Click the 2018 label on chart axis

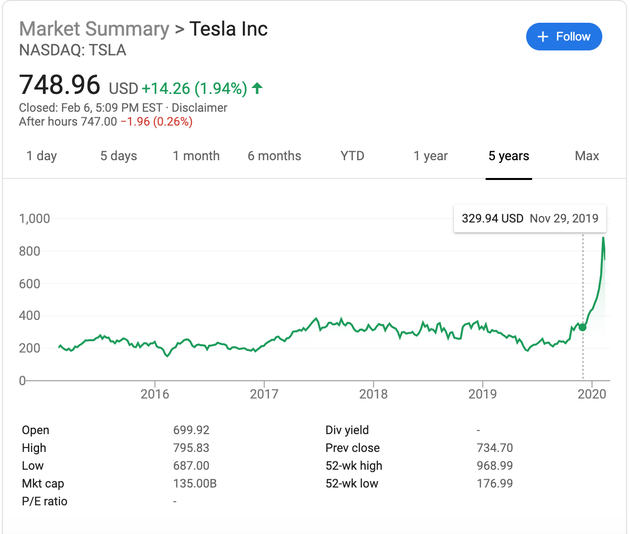tap(373, 394)
